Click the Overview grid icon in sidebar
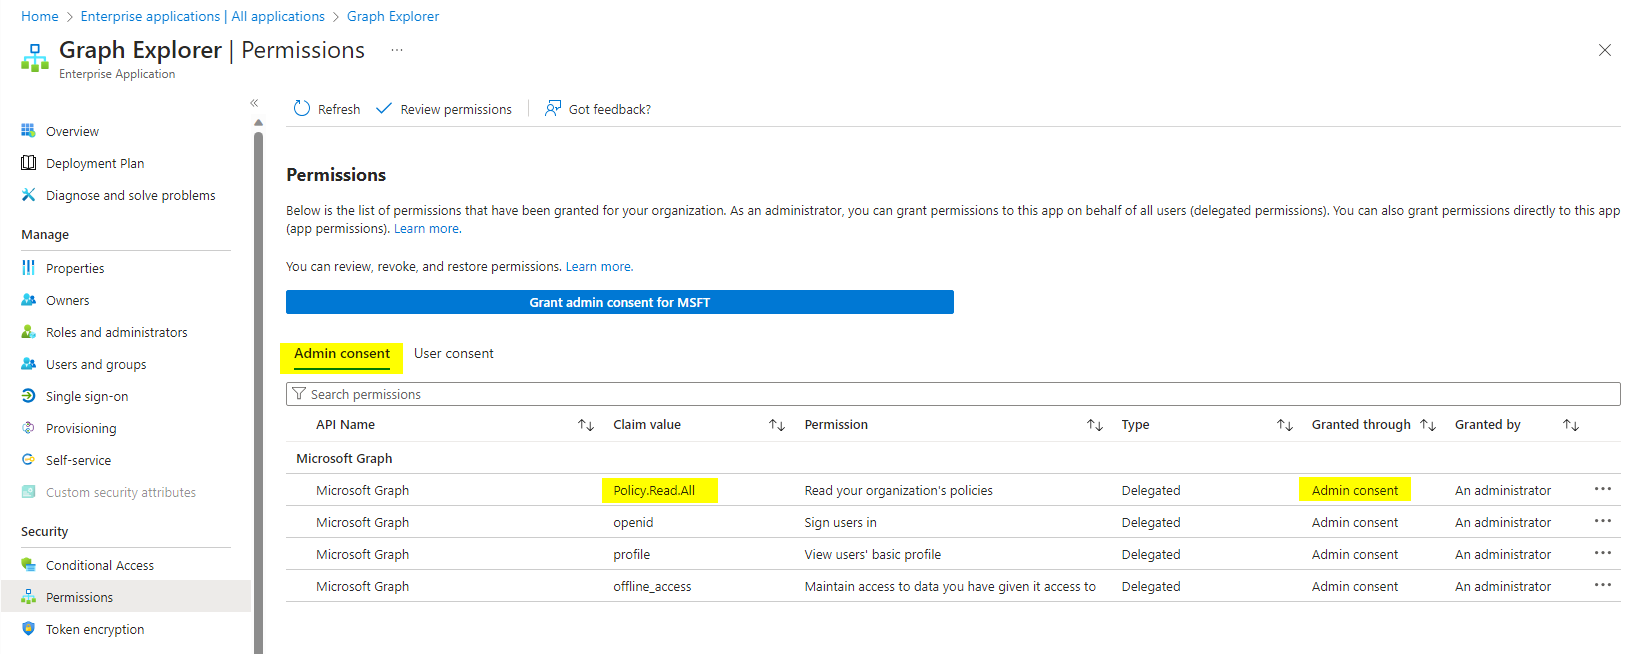The image size is (1631, 654). point(28,131)
